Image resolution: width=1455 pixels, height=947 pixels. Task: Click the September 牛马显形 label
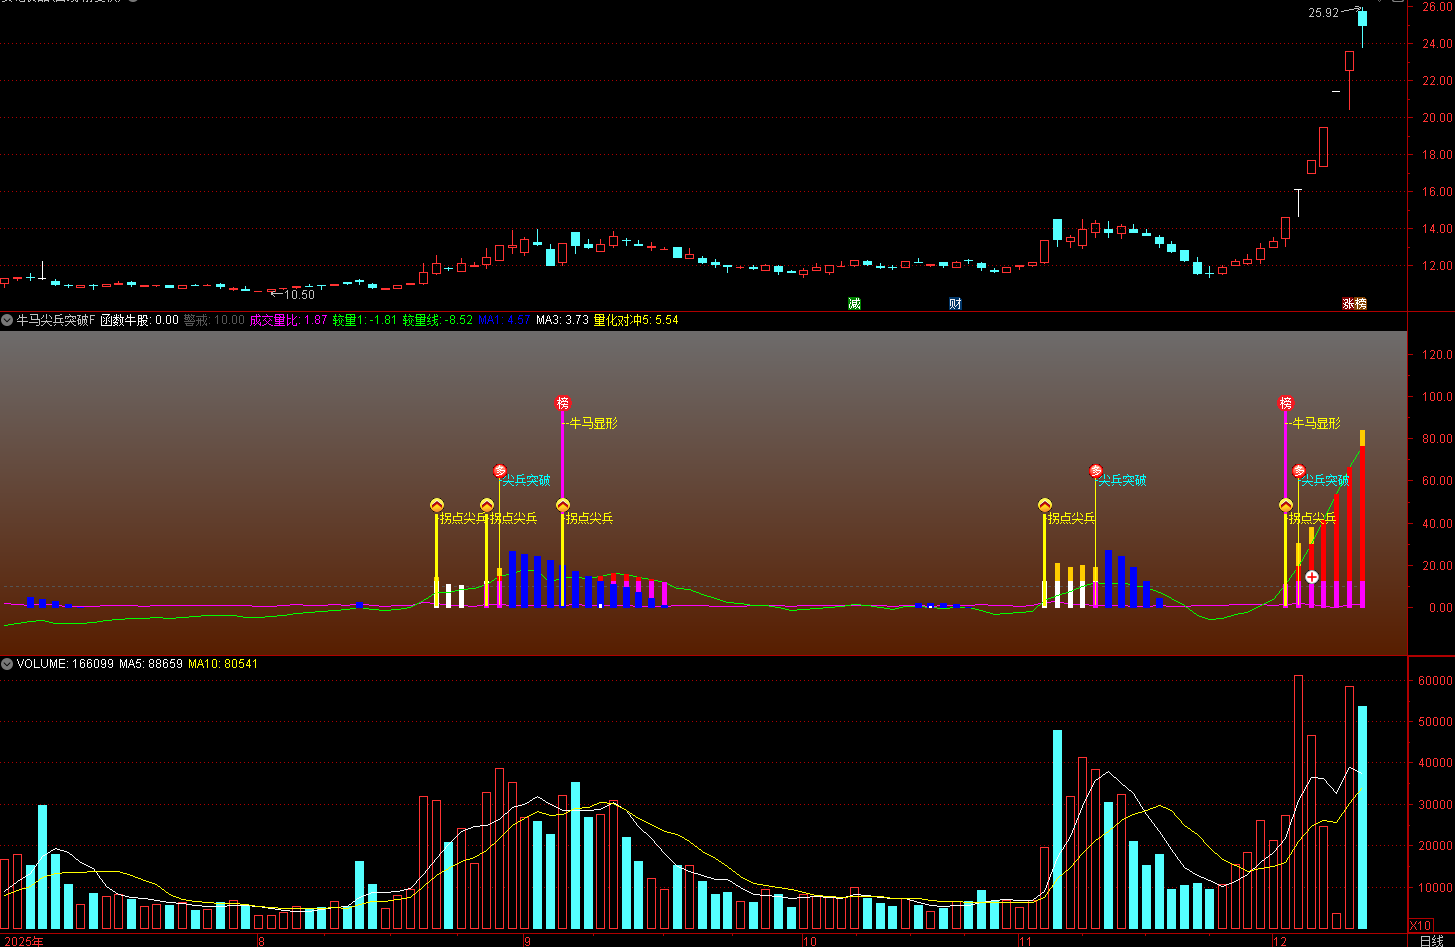[x=594, y=423]
